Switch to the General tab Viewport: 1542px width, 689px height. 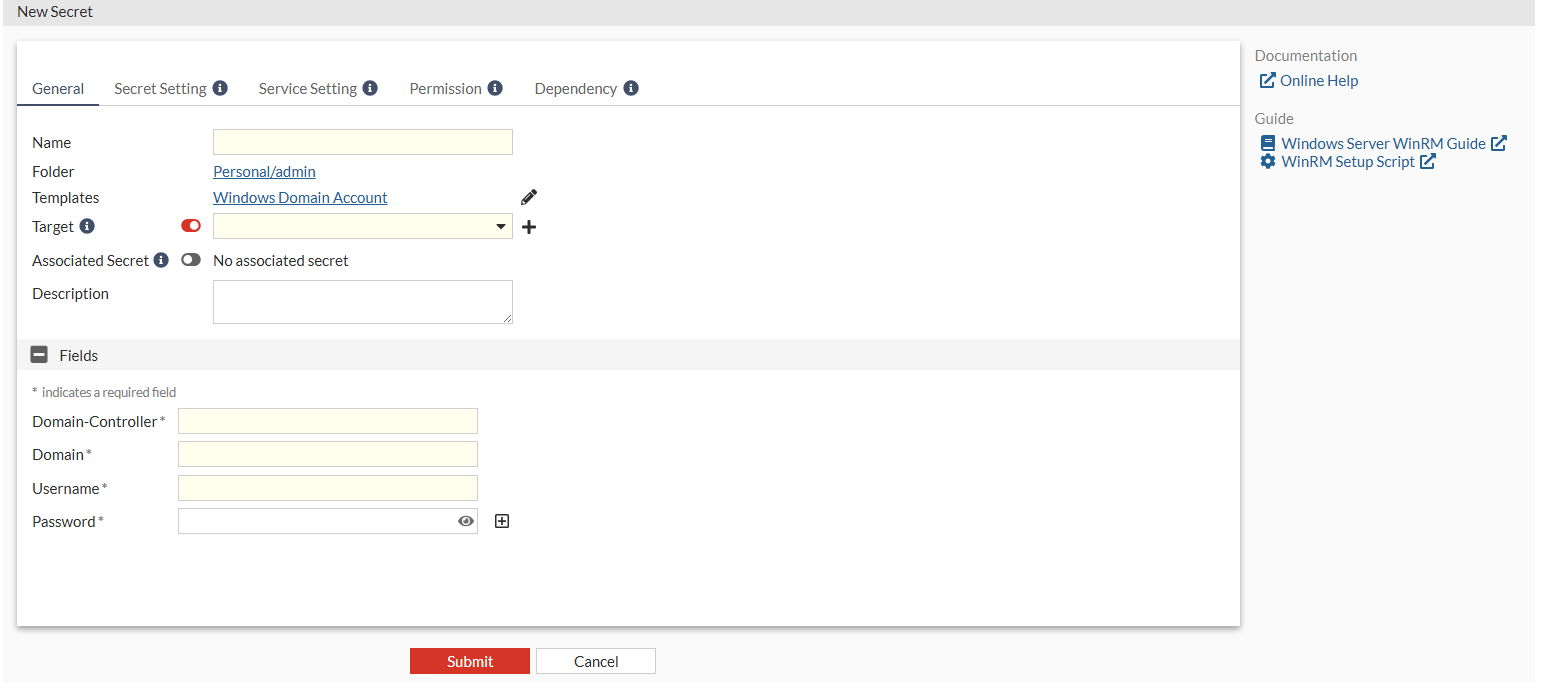[58, 89]
